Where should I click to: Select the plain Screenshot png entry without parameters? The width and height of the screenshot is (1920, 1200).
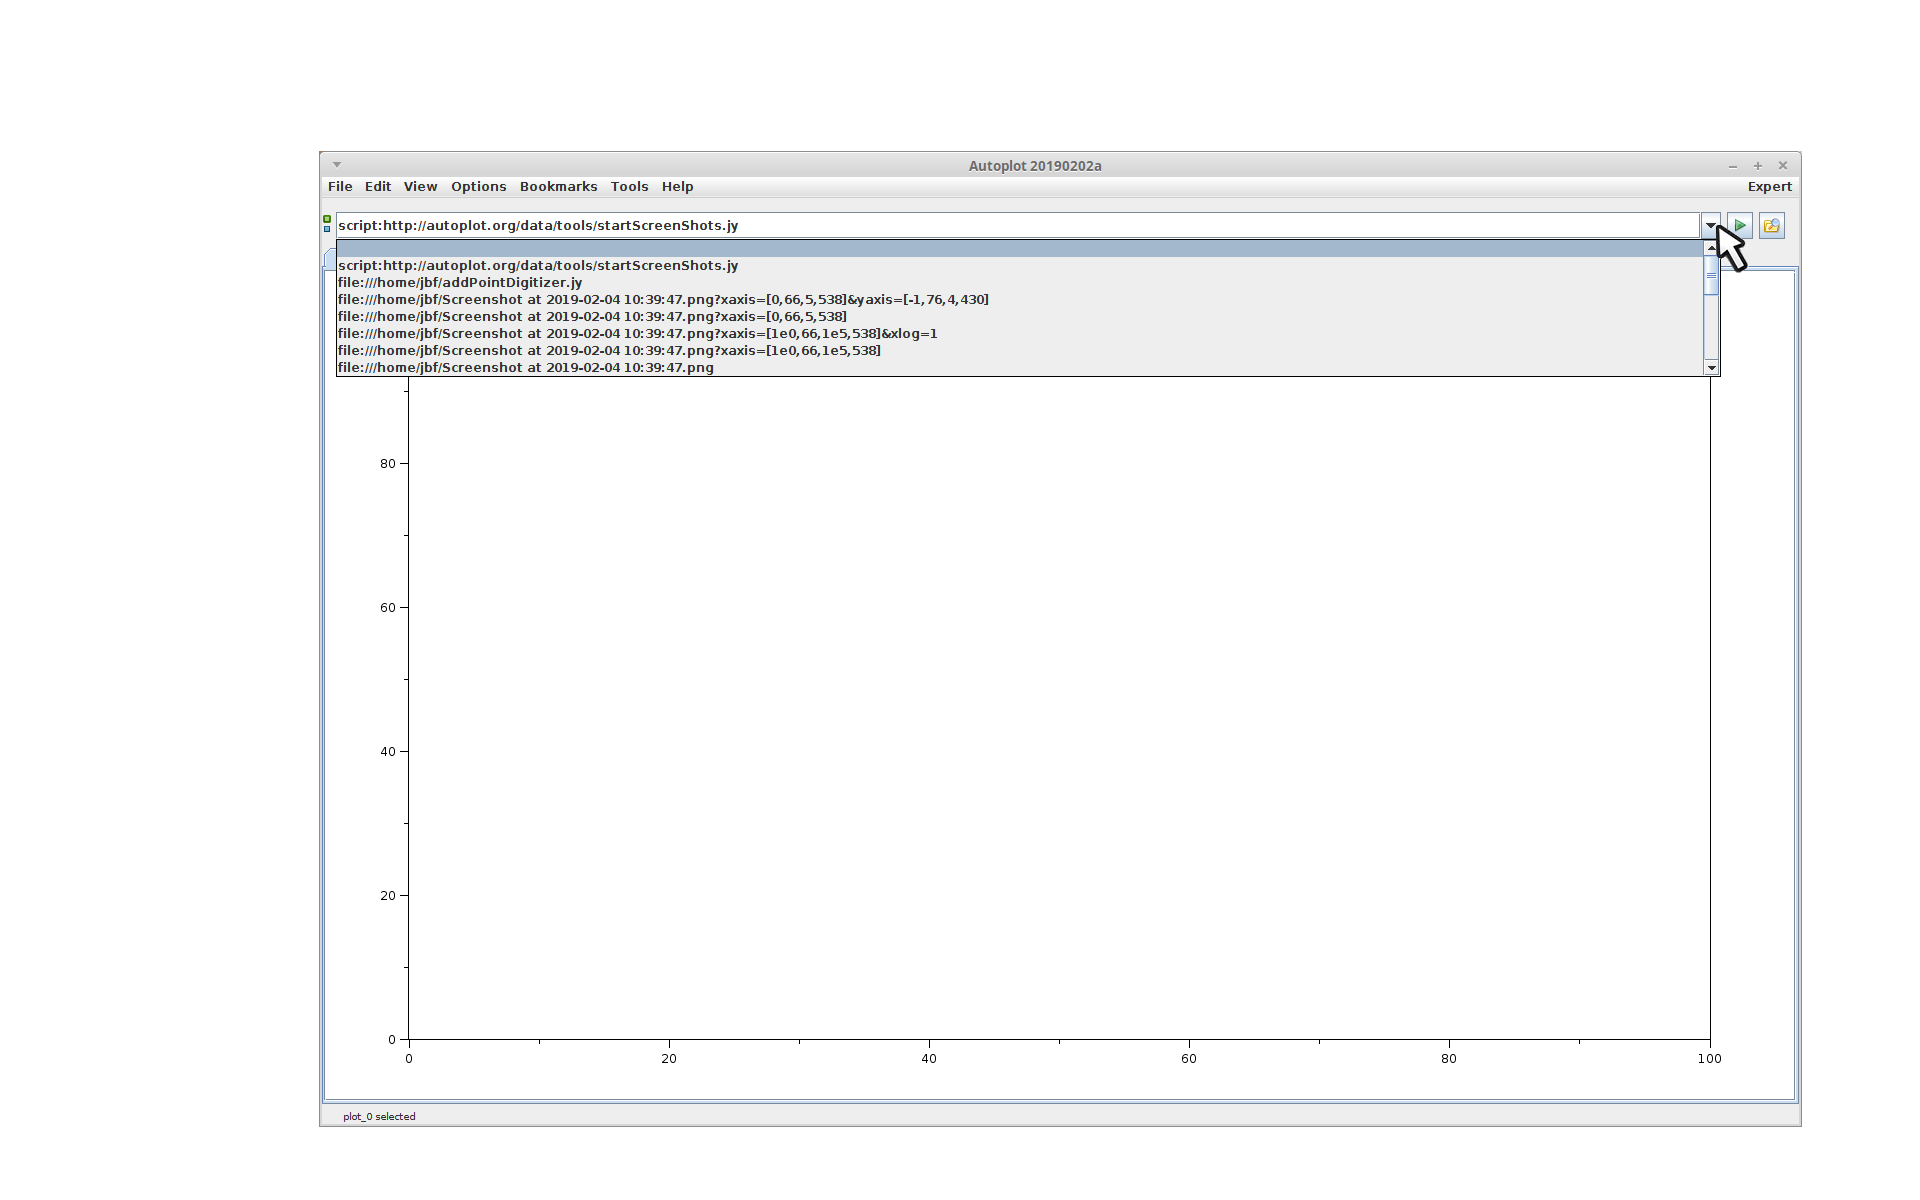pos(1020,368)
